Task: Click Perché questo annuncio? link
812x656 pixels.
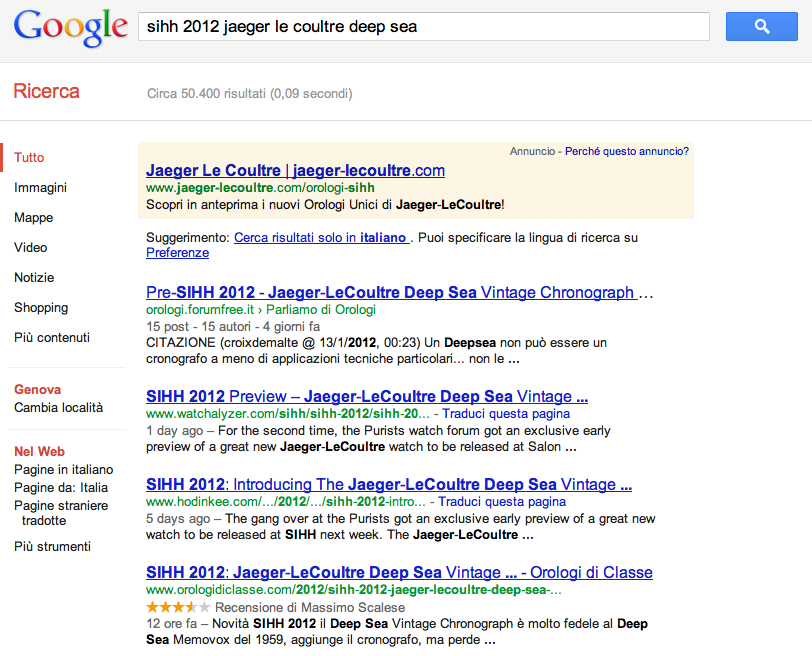Action: [x=626, y=151]
